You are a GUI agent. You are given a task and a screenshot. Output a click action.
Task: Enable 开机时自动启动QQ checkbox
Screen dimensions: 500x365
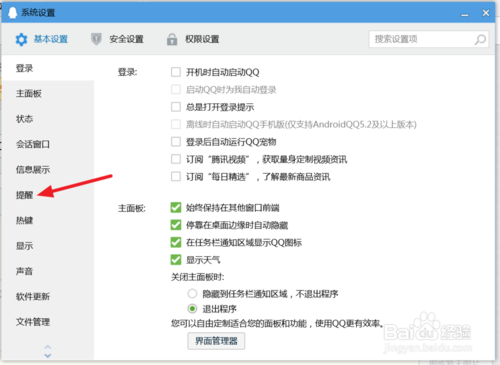[176, 72]
